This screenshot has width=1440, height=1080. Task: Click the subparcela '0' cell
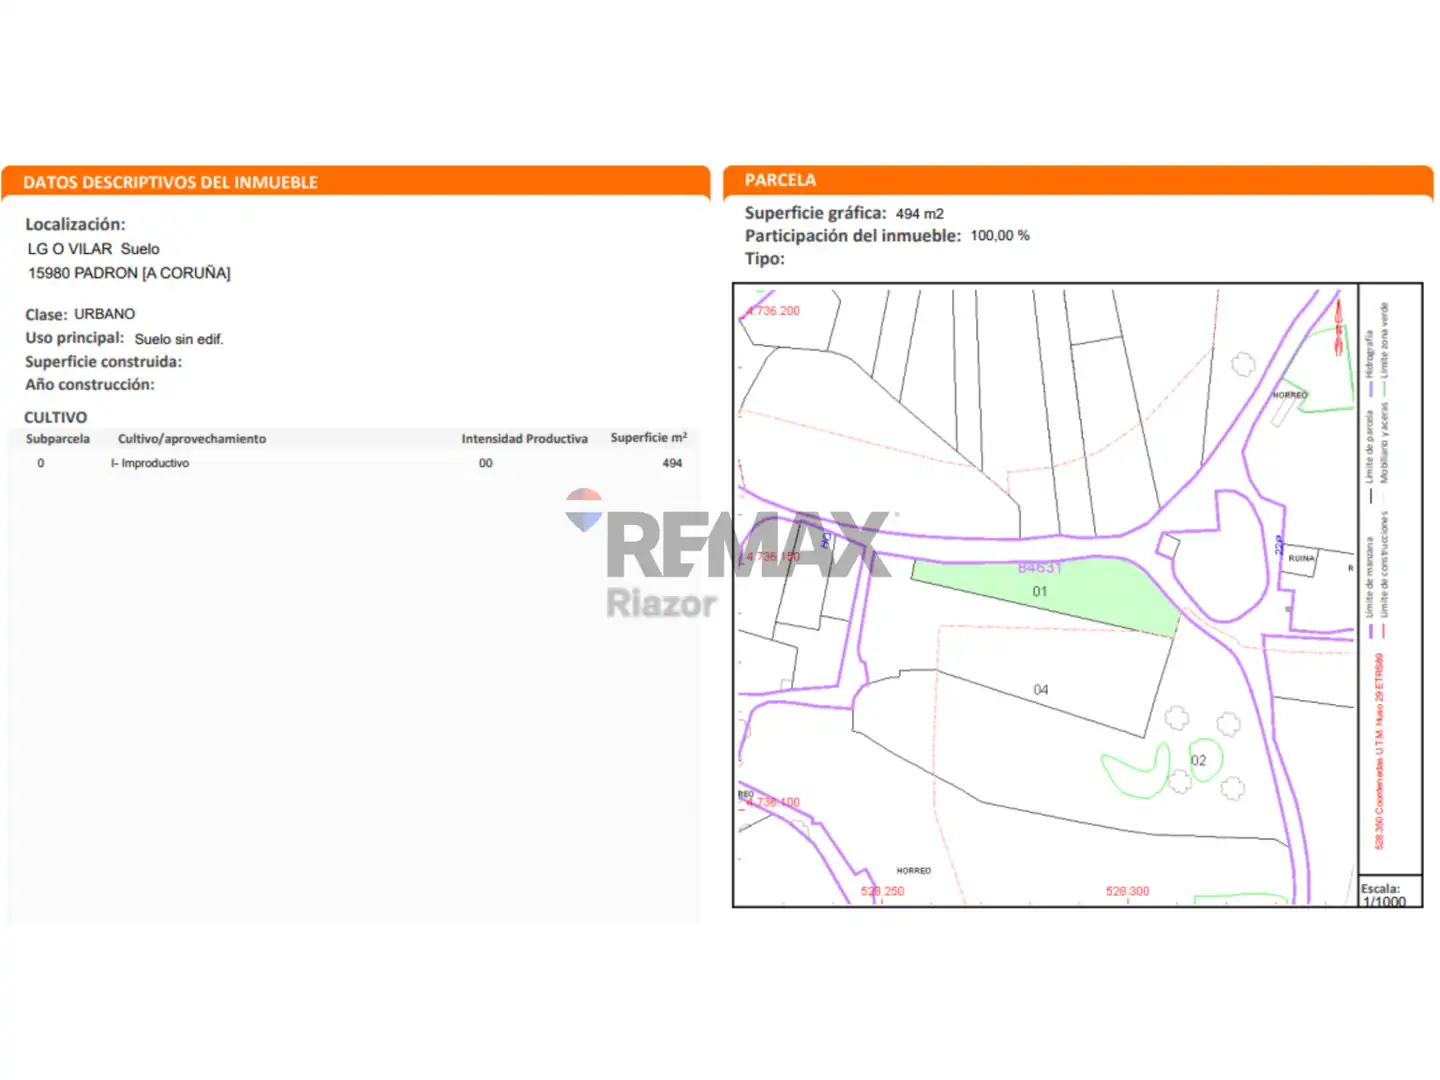(x=41, y=463)
